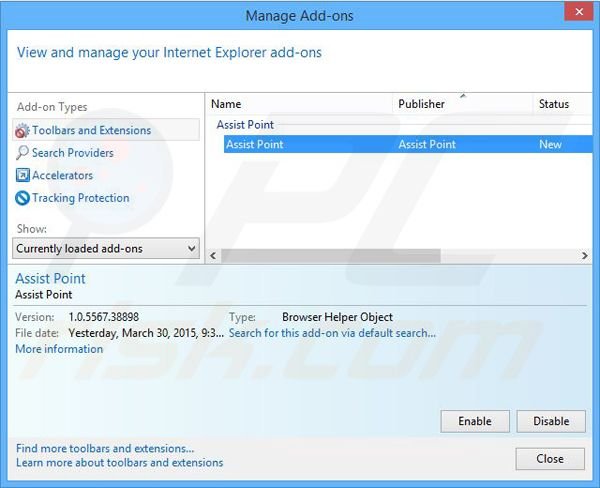600x488 pixels.
Task: Click the Enable button
Action: [475, 421]
